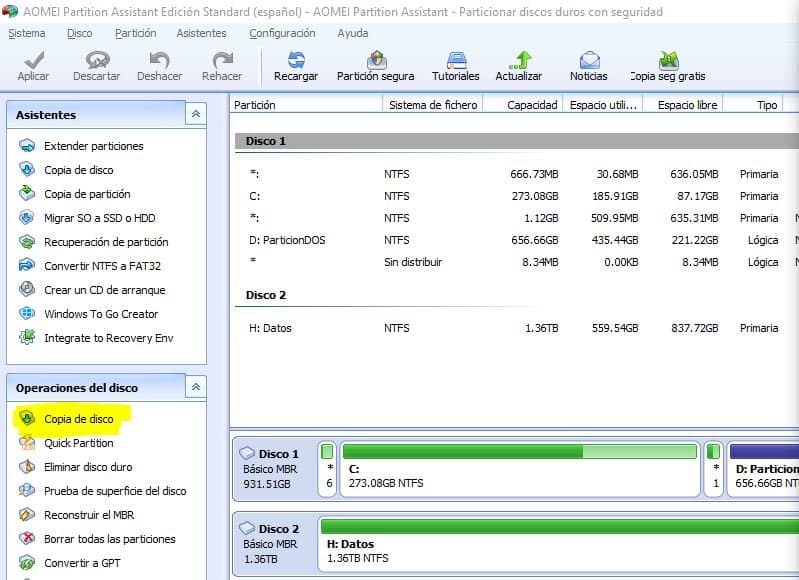This screenshot has height=580, width=799.
Task: Select the C: partition bar in disk map
Action: (x=520, y=469)
